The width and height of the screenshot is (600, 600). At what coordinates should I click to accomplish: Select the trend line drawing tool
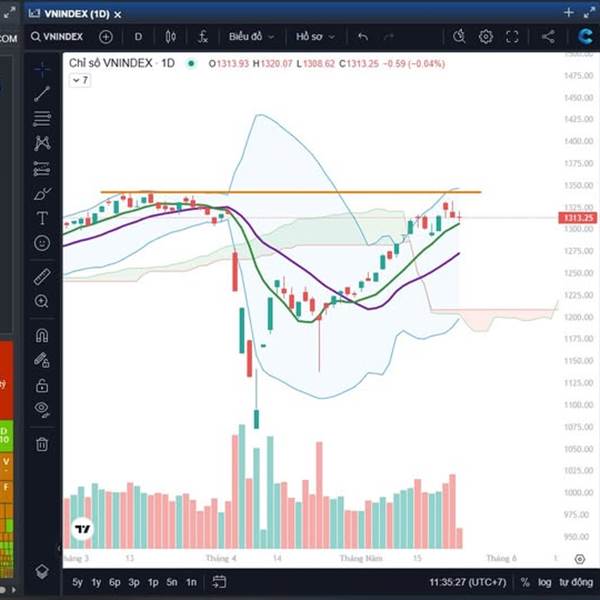pos(42,94)
